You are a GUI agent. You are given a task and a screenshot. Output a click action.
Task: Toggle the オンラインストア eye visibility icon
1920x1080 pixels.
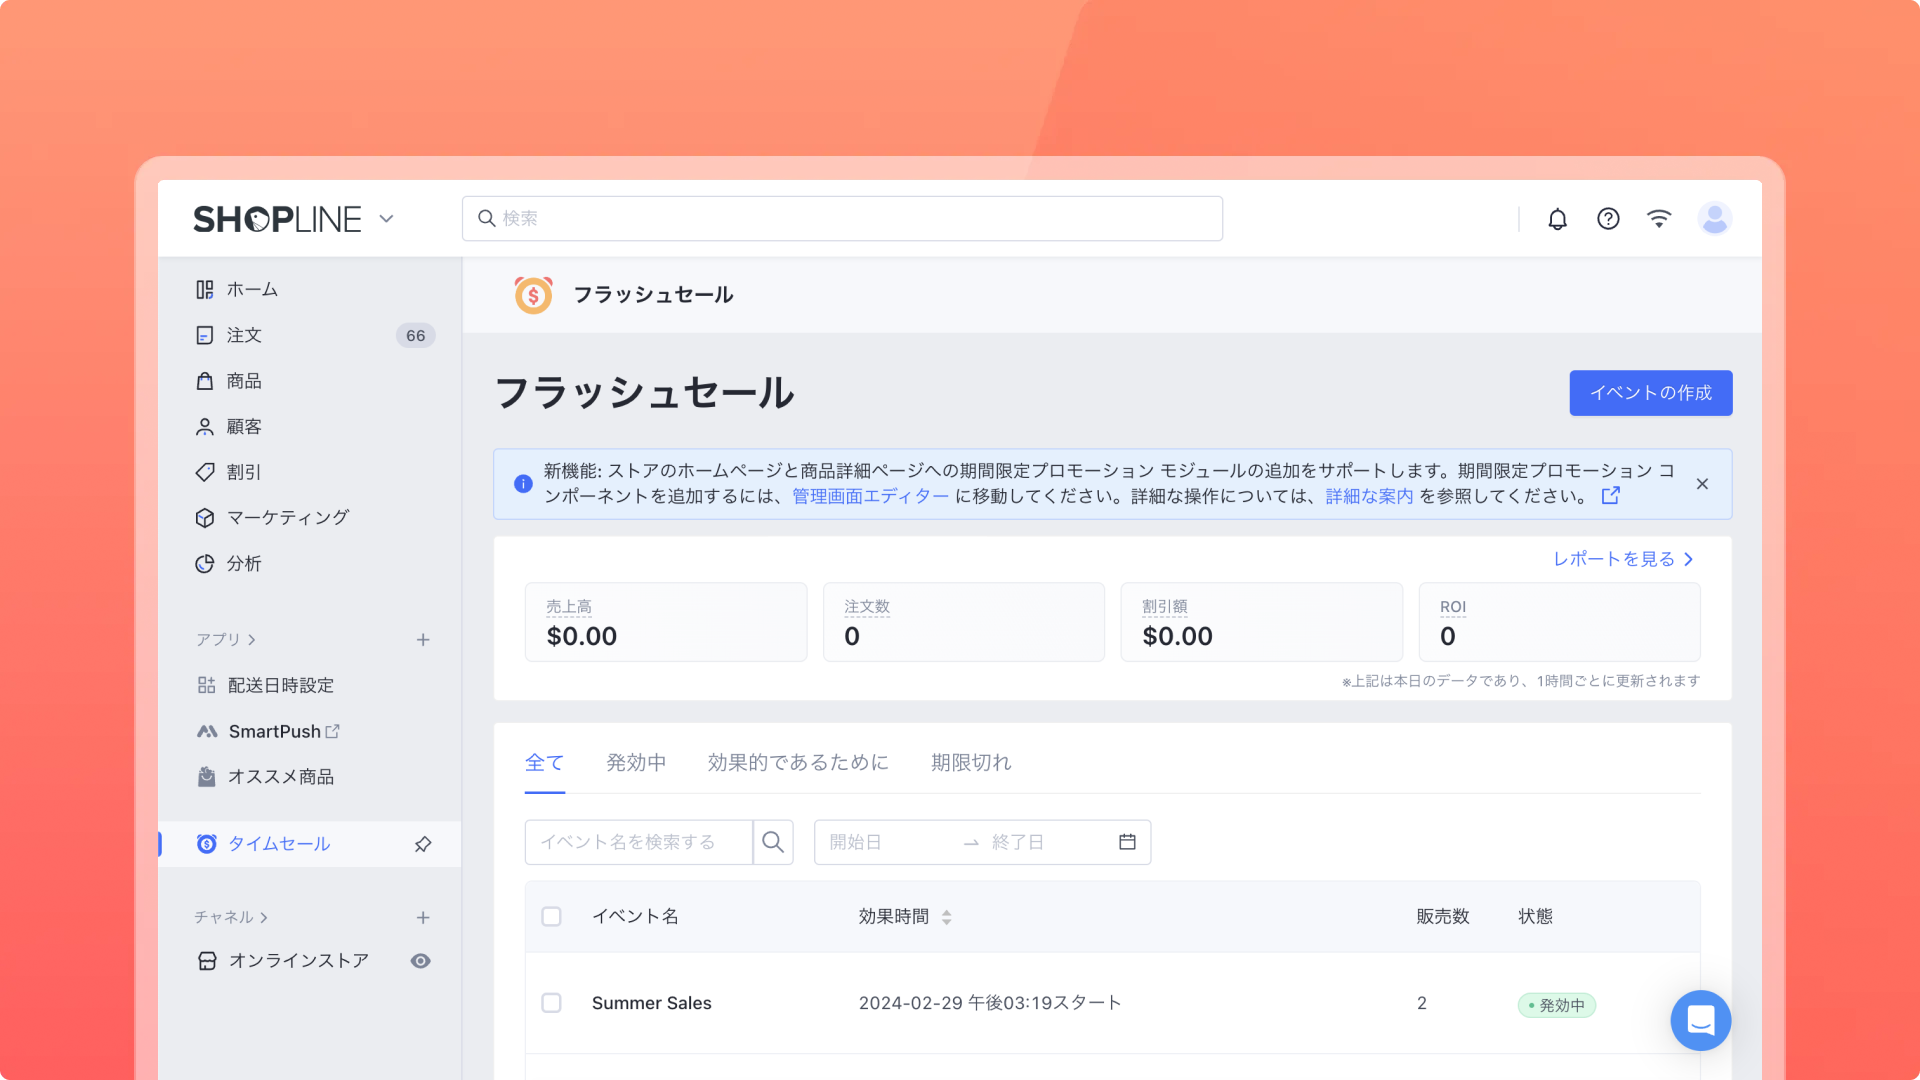[x=421, y=961]
